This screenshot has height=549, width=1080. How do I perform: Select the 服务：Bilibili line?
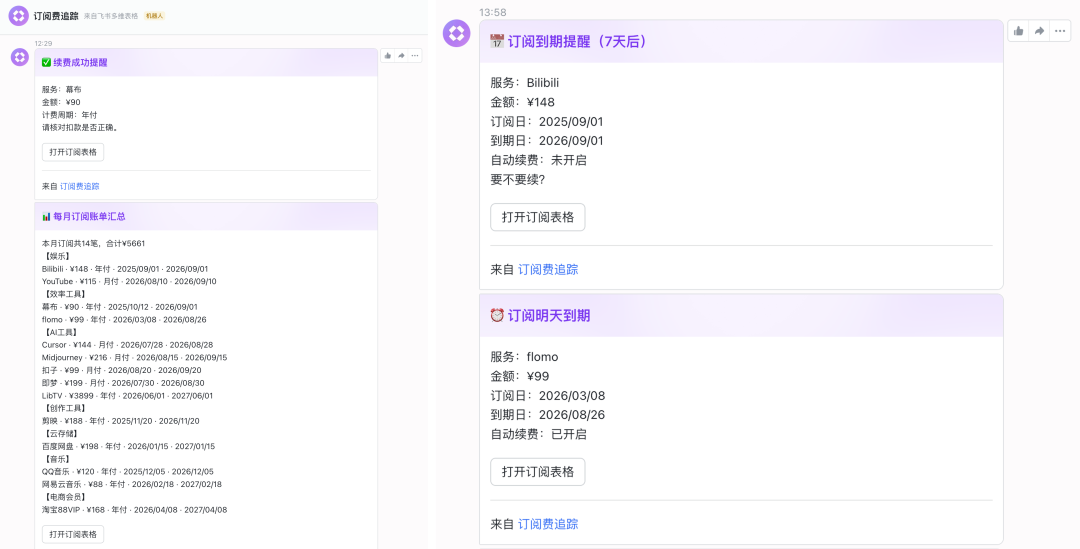(x=525, y=83)
